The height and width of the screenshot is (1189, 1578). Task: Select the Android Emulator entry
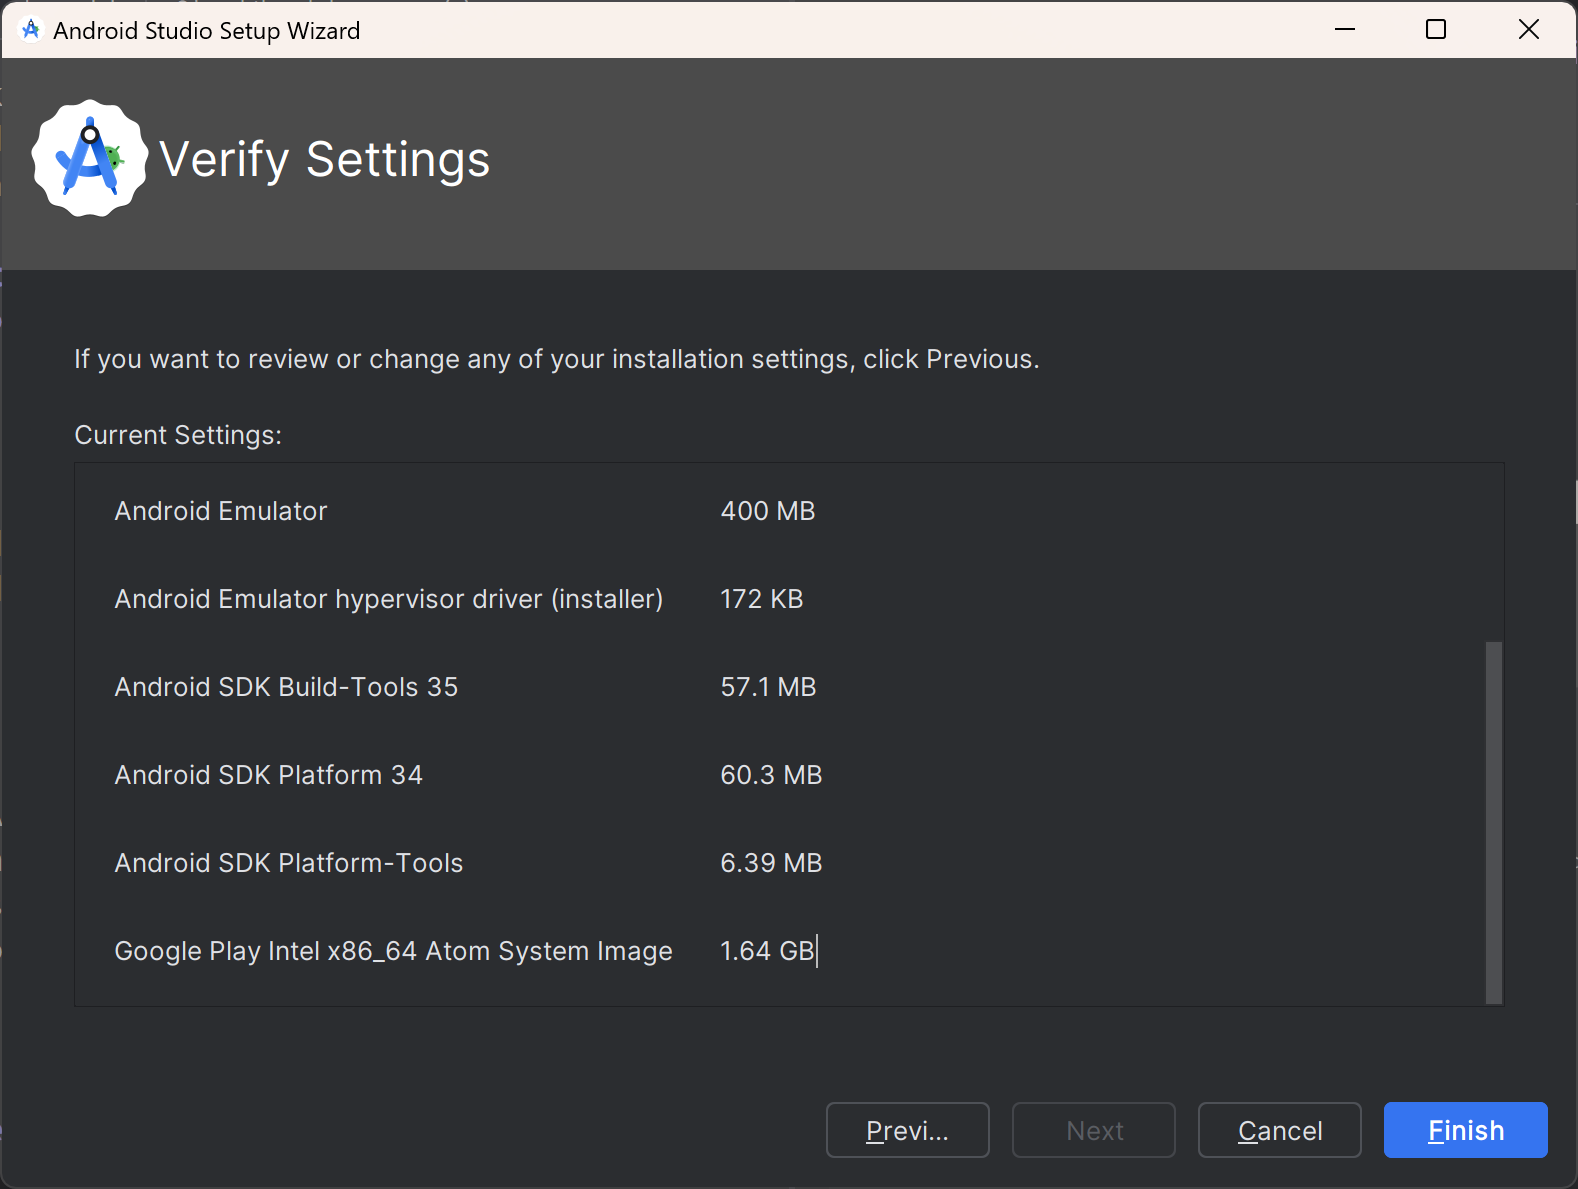pyautogui.click(x=221, y=511)
